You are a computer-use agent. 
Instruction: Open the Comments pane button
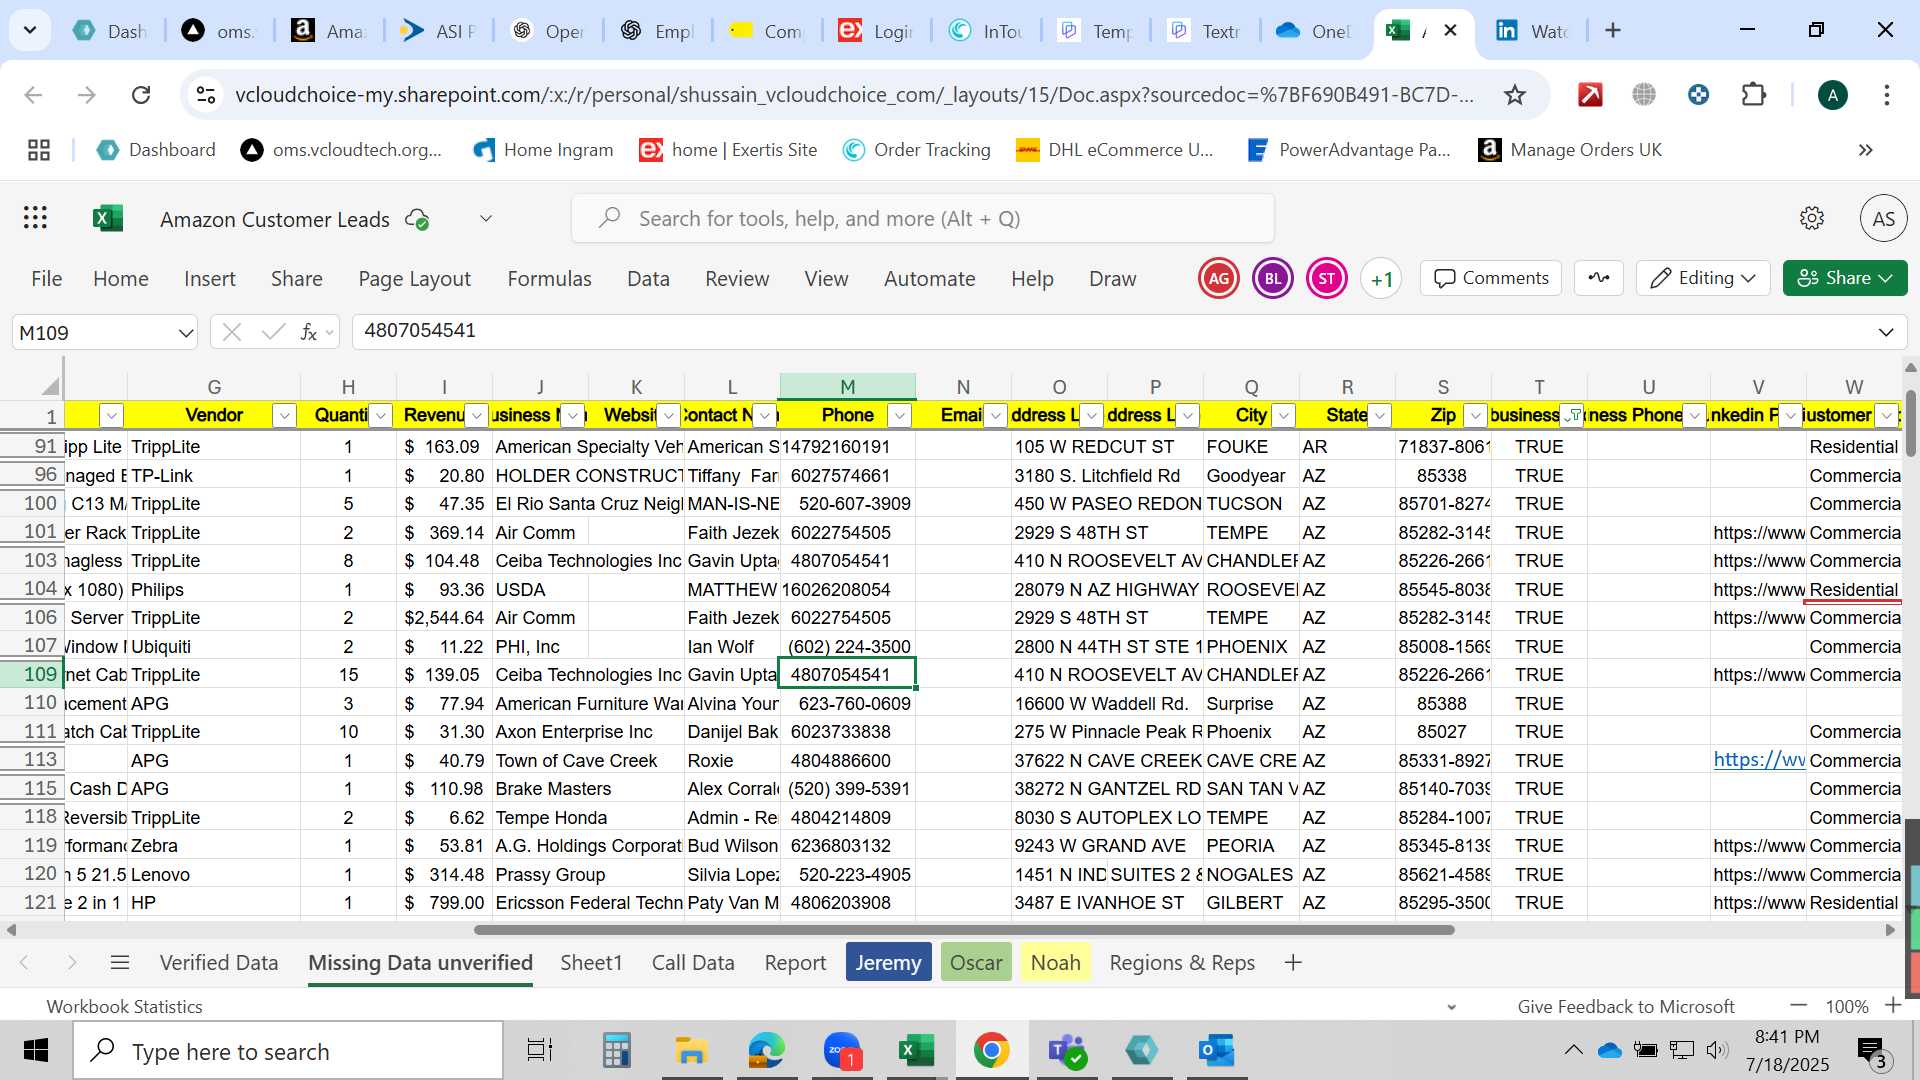click(1491, 278)
